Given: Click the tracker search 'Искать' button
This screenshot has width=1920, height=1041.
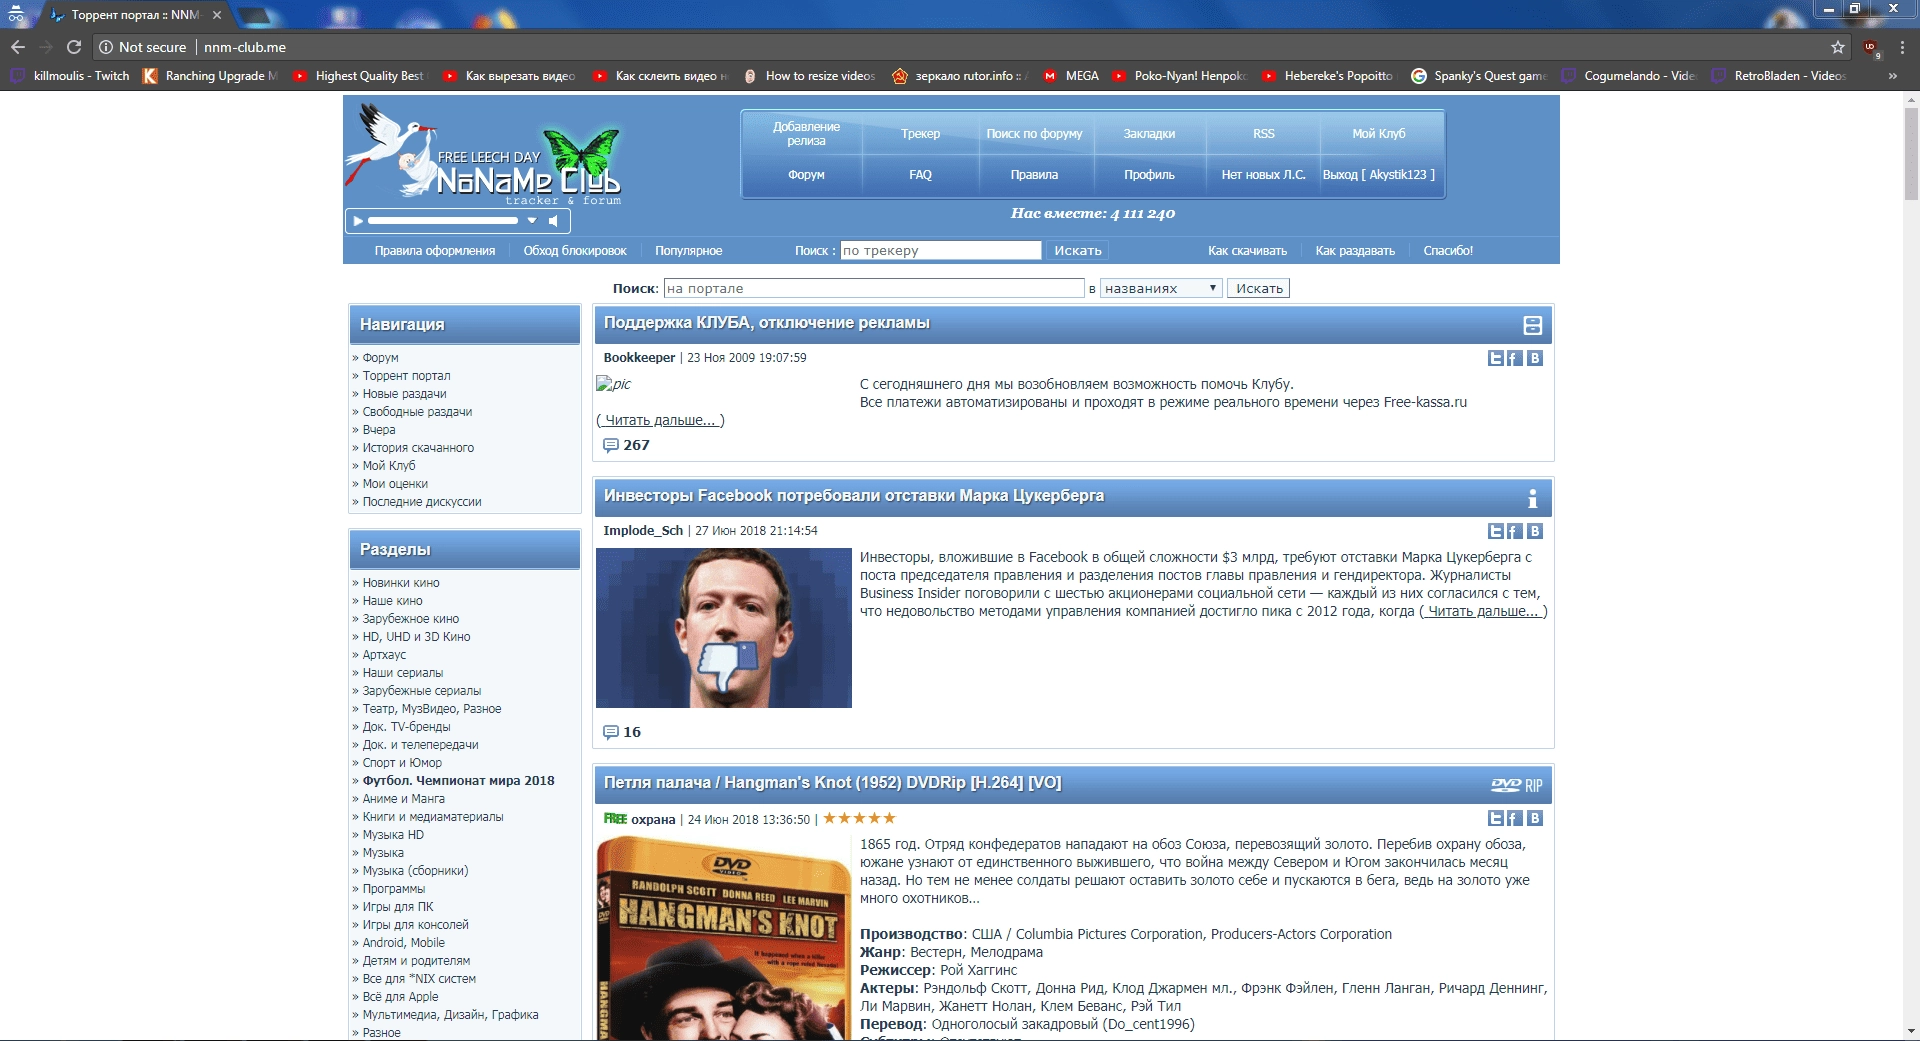Looking at the screenshot, I should coord(1077,251).
